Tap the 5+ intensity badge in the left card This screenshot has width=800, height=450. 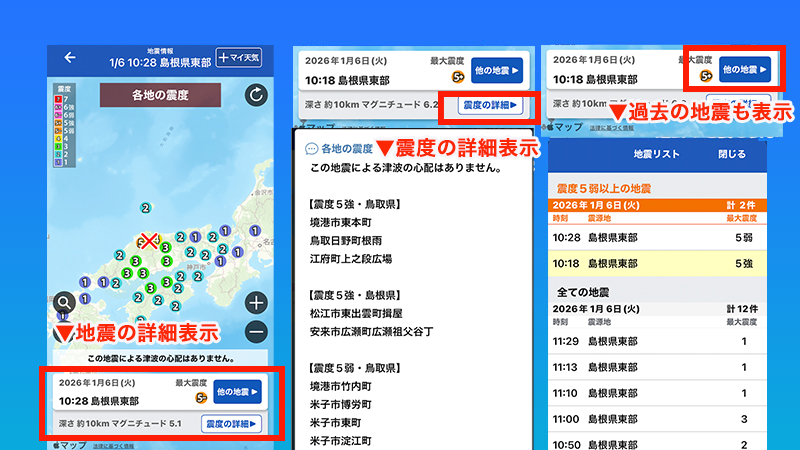201,398
